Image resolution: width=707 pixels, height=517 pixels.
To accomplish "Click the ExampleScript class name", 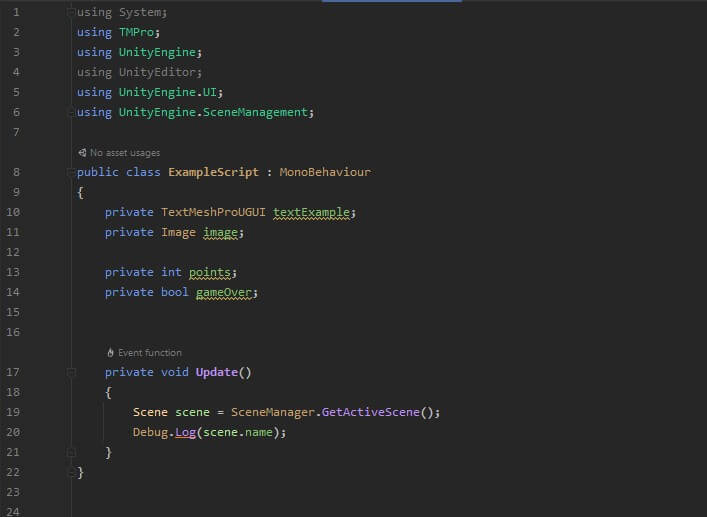I will point(213,172).
